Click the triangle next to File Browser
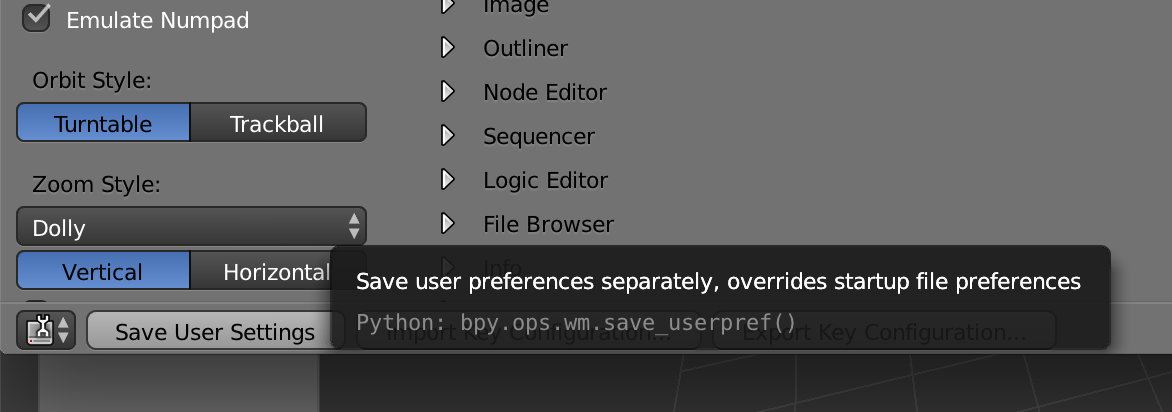This screenshot has width=1172, height=412. tap(448, 224)
